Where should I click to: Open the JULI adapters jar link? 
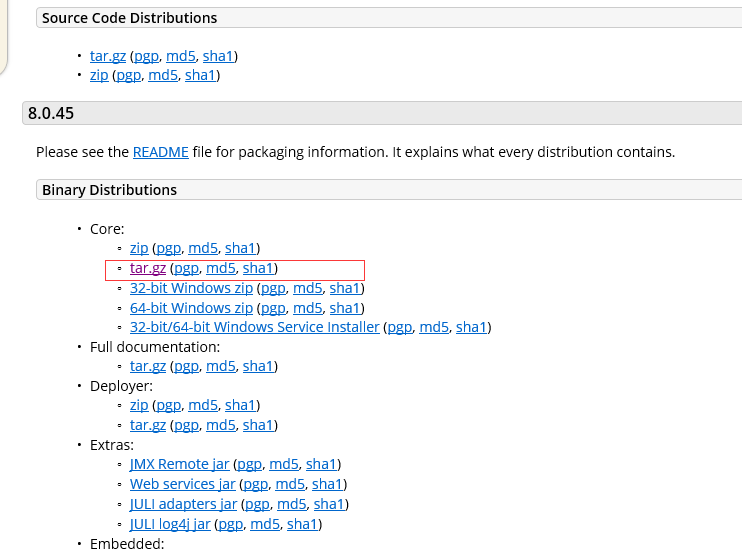coord(183,504)
